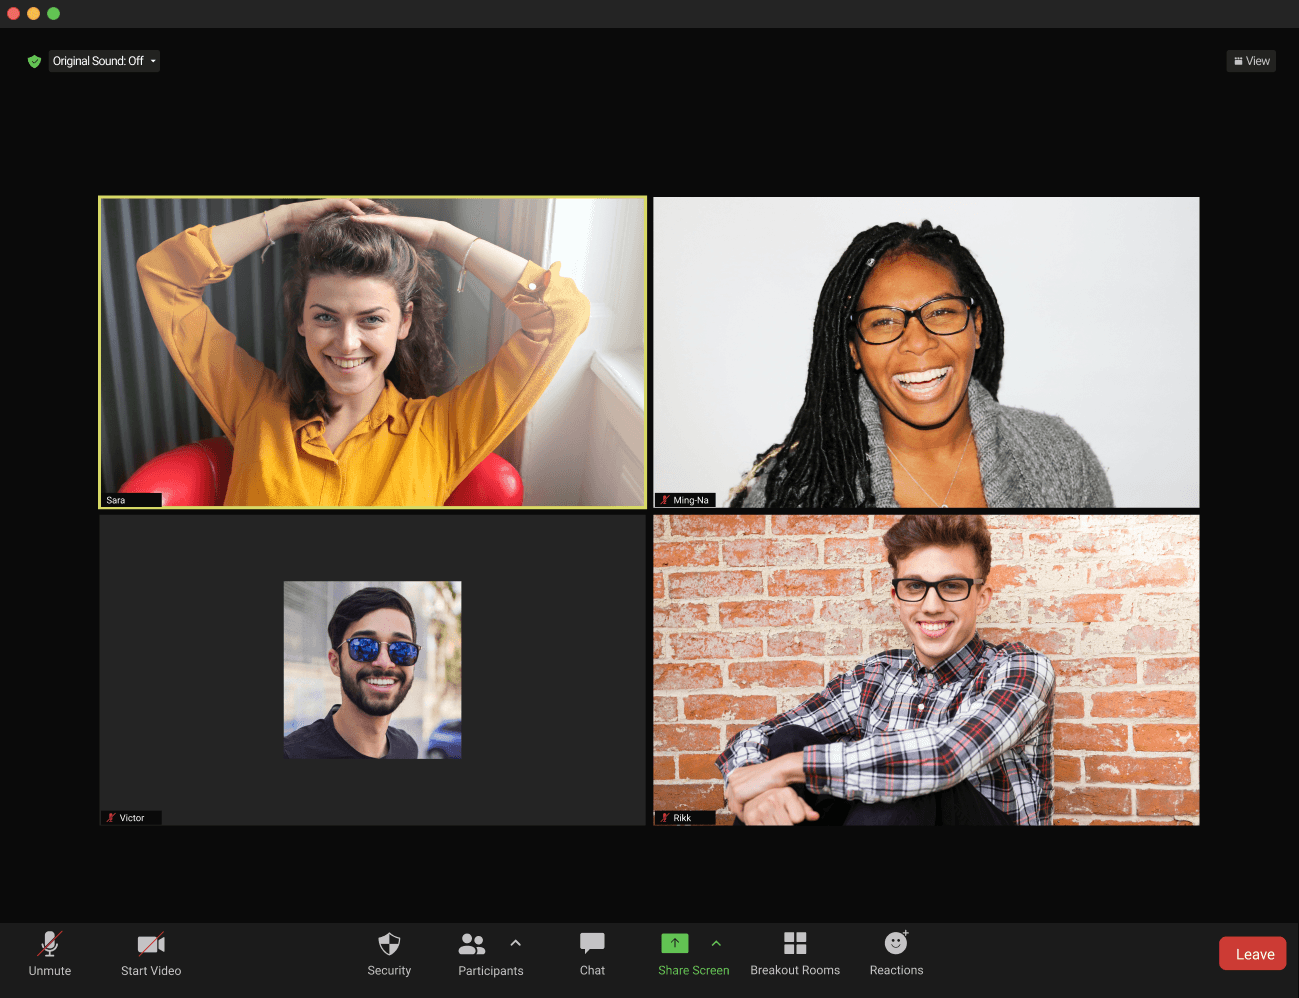Image resolution: width=1299 pixels, height=998 pixels.
Task: Click Sara's highlighted speaker video tile
Action: 372,351
